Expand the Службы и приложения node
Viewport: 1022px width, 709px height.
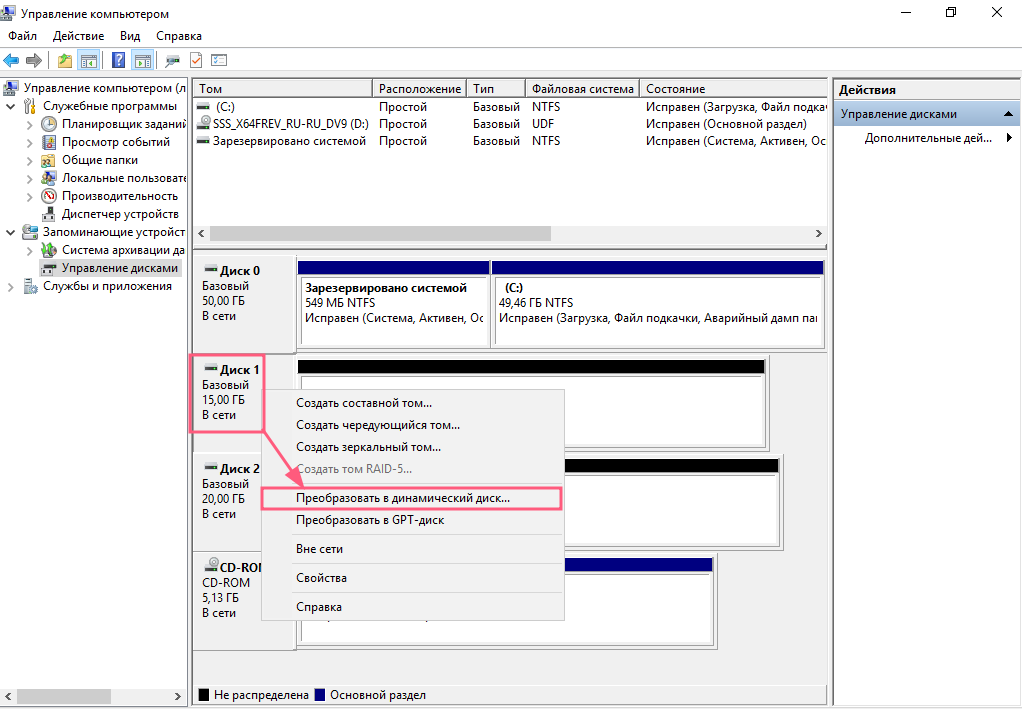[x=11, y=286]
